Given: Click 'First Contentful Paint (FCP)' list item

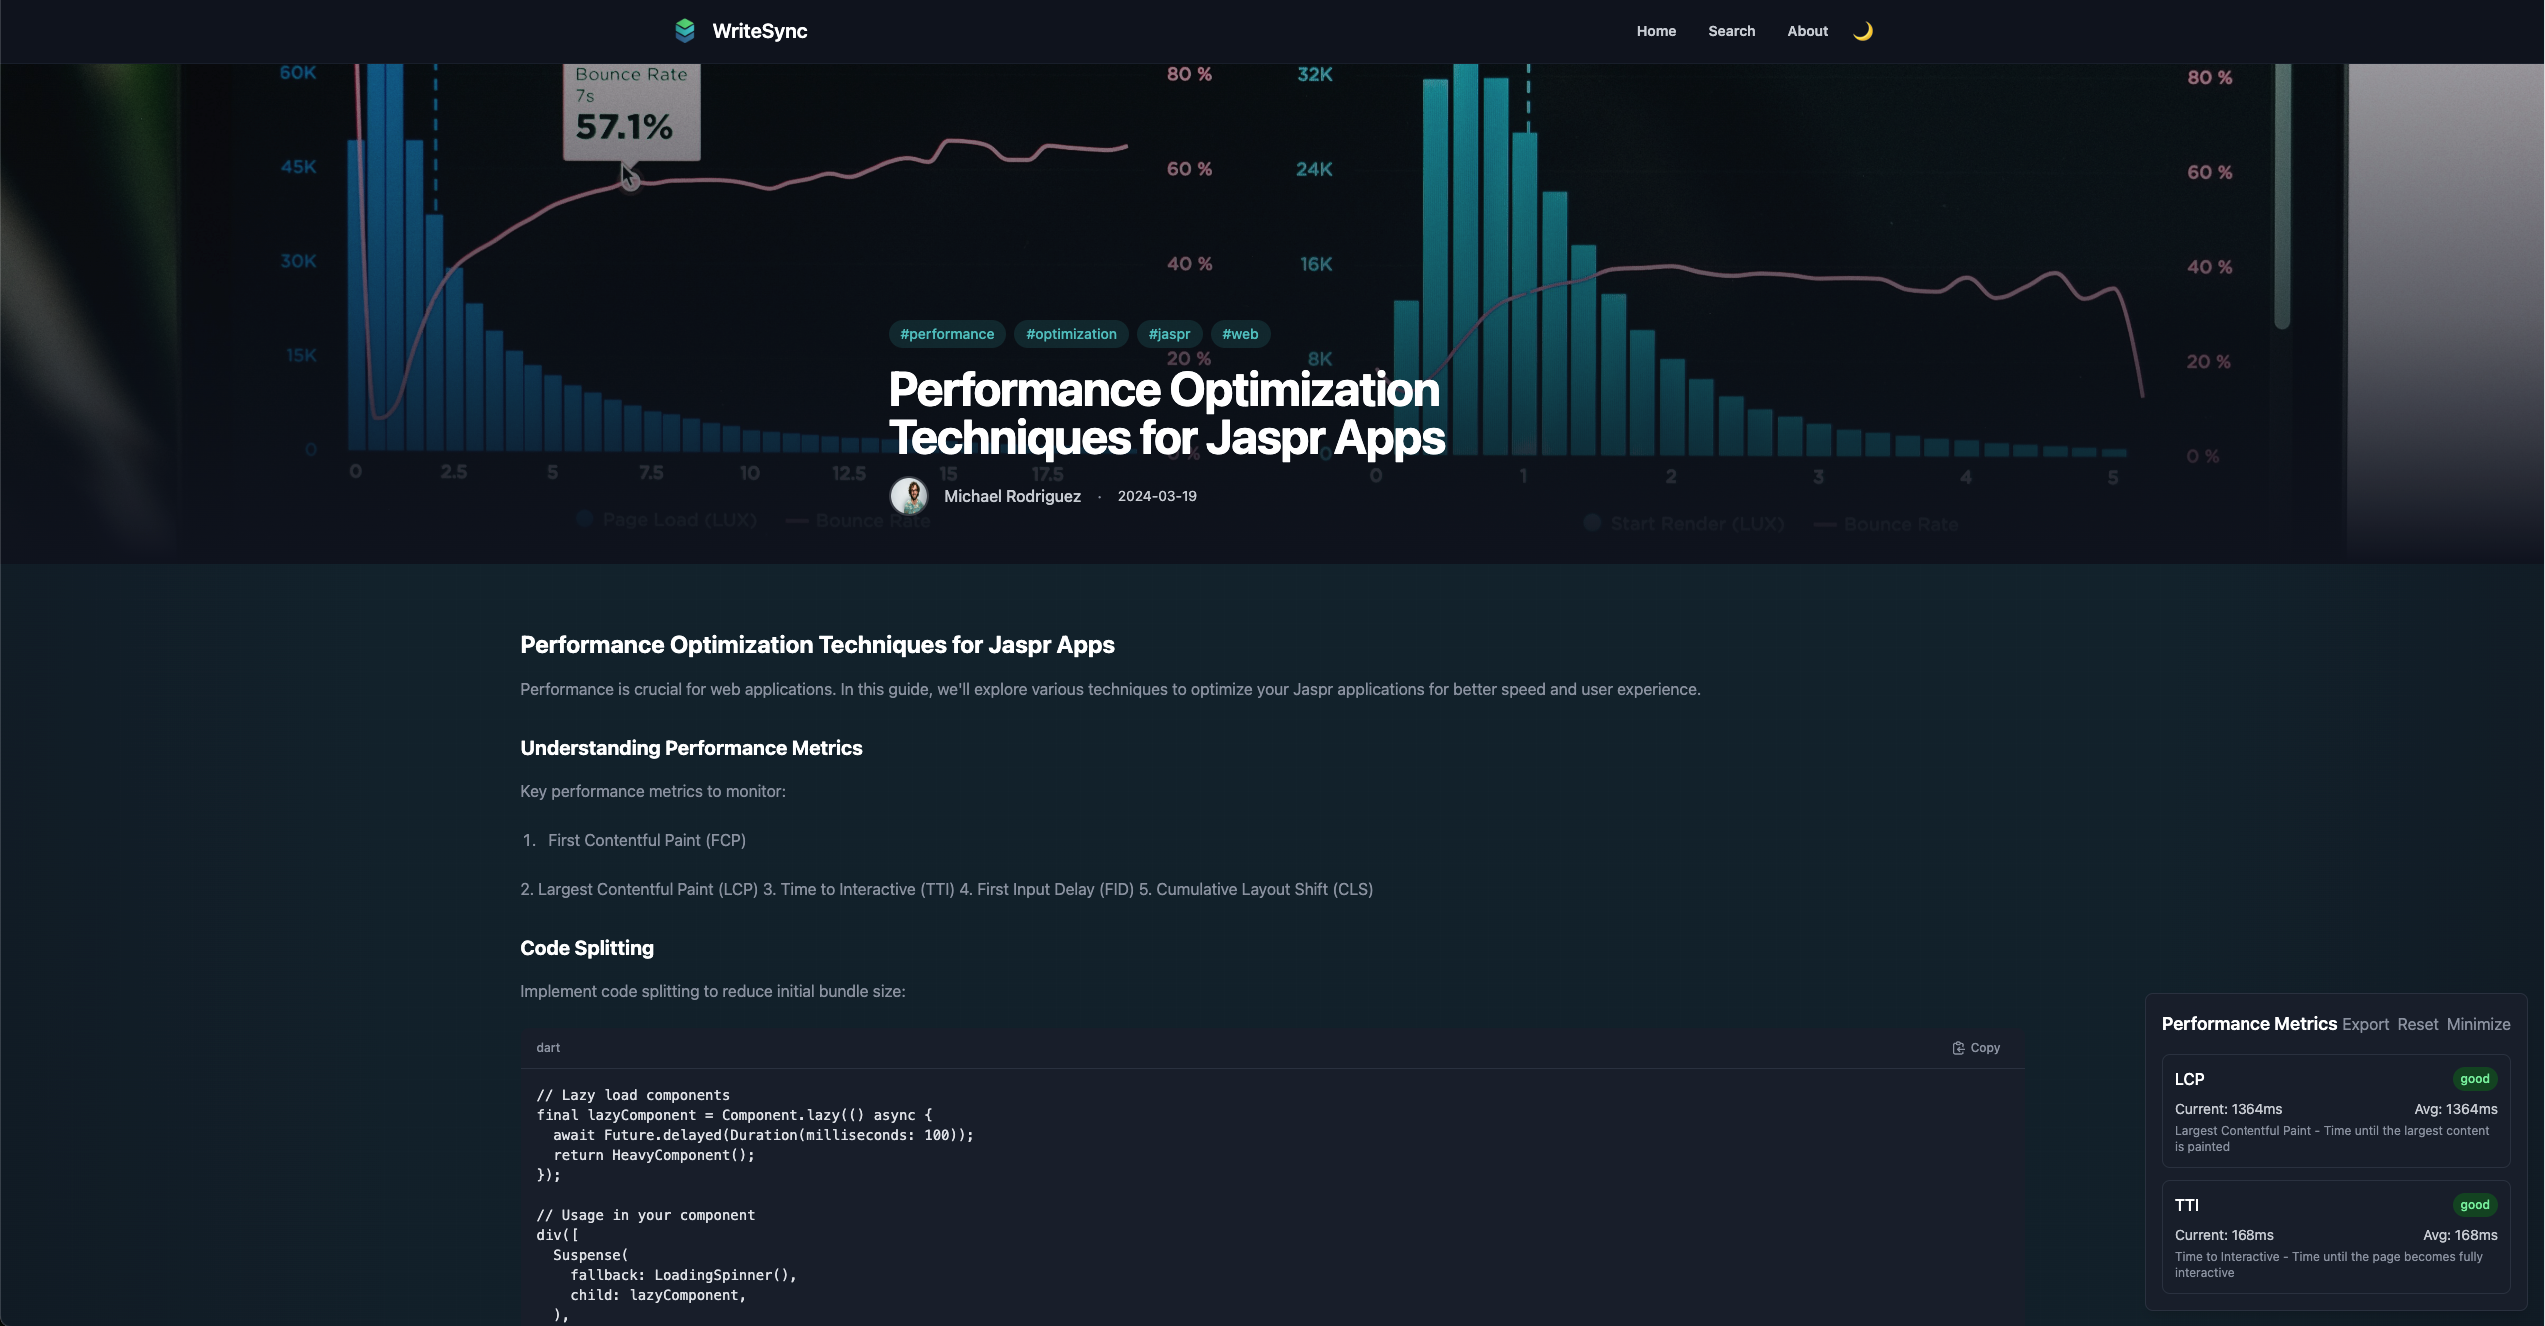Looking at the screenshot, I should coord(646,840).
